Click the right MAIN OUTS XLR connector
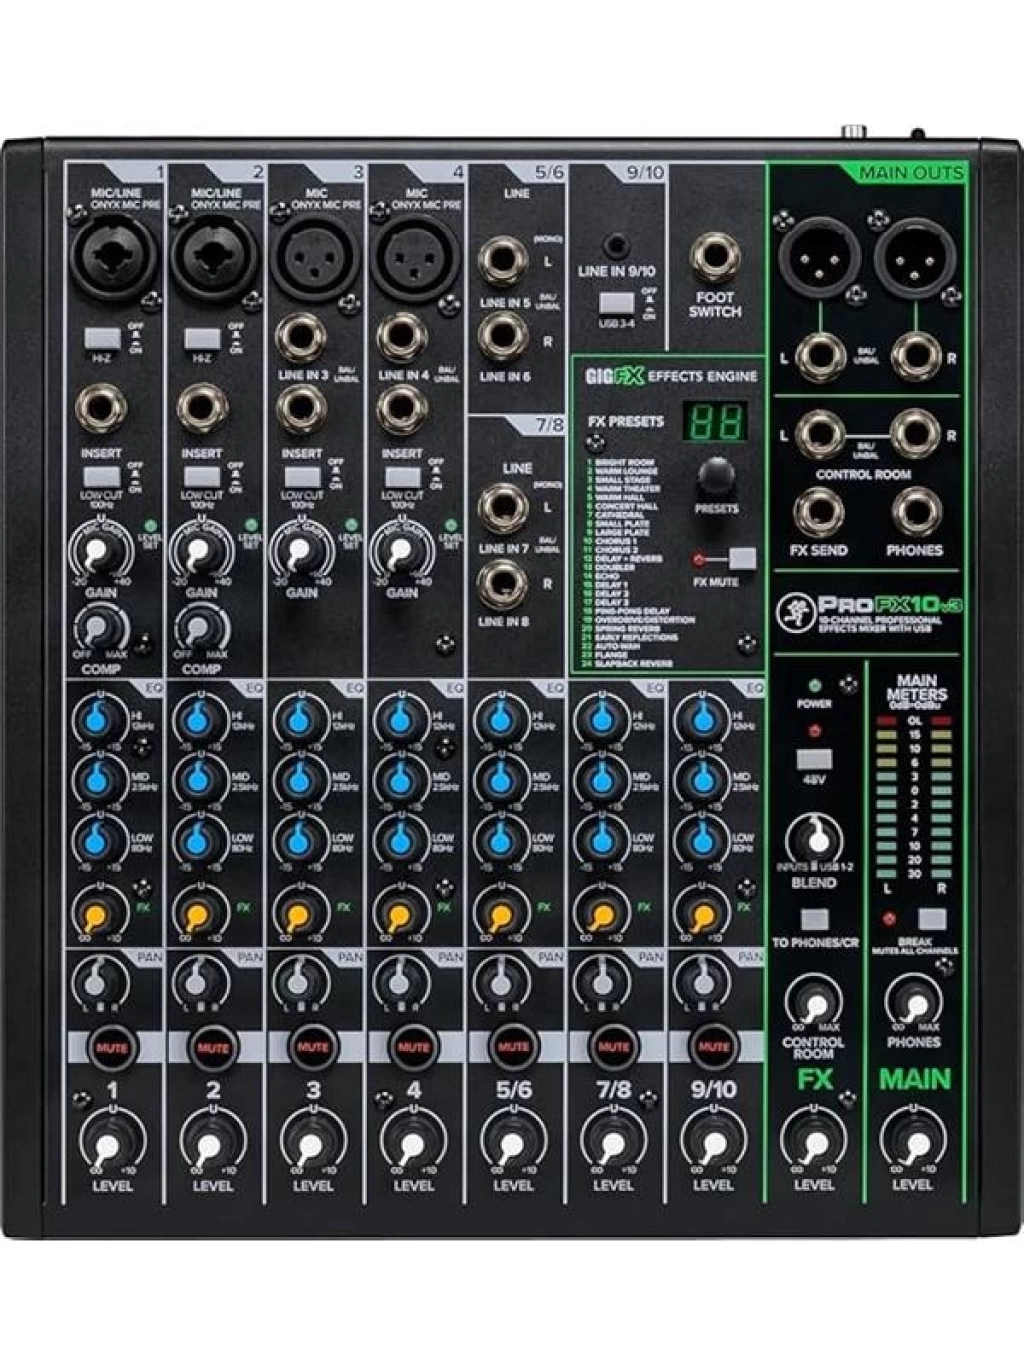 click(x=914, y=255)
